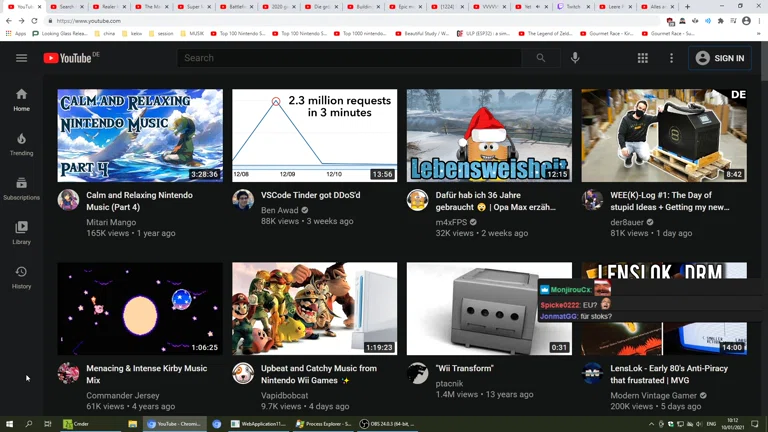Click browser forward arrow
This screenshot has height=432, width=768.
pyautogui.click(x=21, y=21)
